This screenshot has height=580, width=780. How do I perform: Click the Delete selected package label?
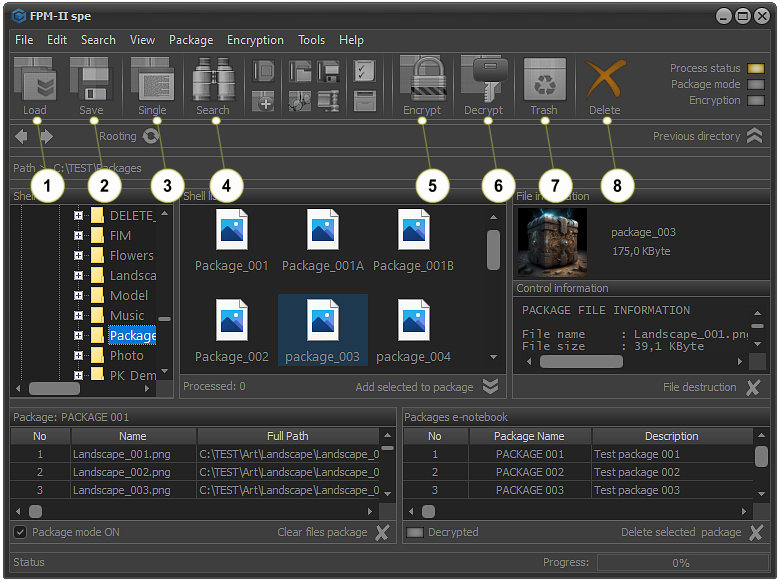pos(681,532)
